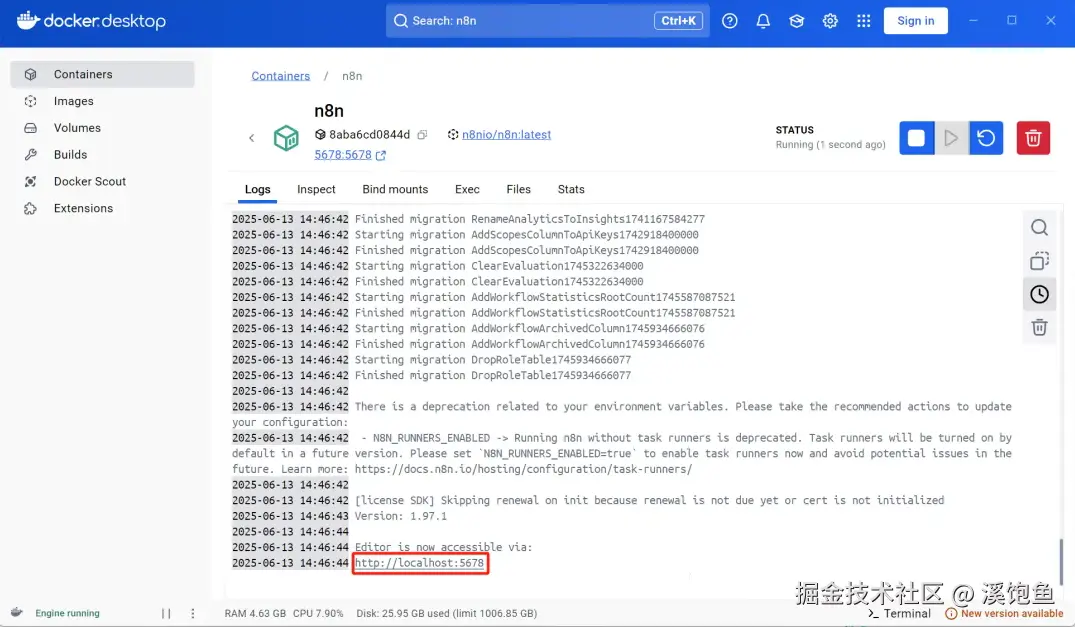Open the n8nio/n8n:latest image link
Viewport: 1075px width, 627px height.
click(x=506, y=134)
